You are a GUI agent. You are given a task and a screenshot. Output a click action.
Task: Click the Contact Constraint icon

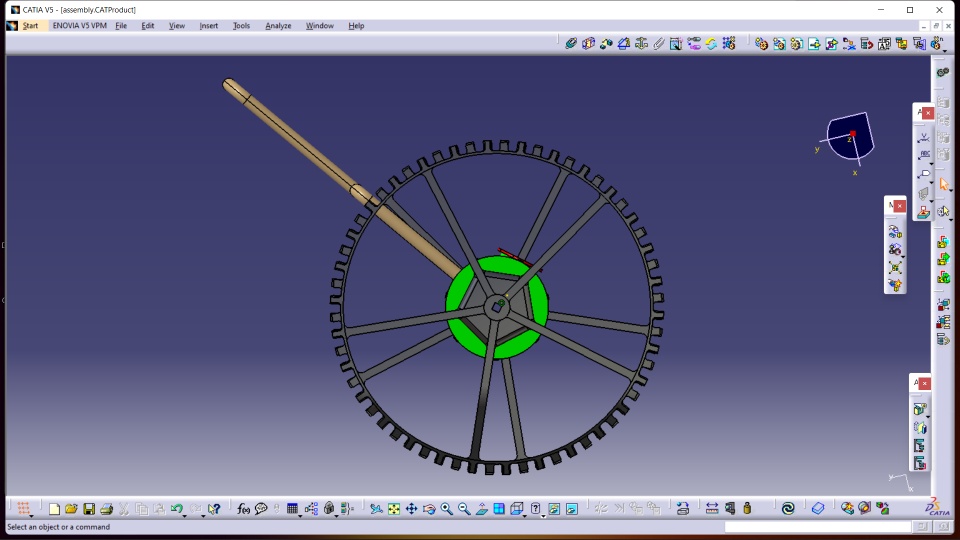click(x=588, y=43)
